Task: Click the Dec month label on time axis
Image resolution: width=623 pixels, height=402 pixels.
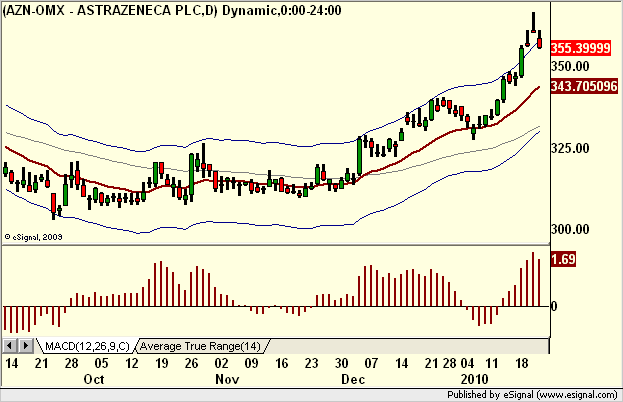Action: click(353, 379)
